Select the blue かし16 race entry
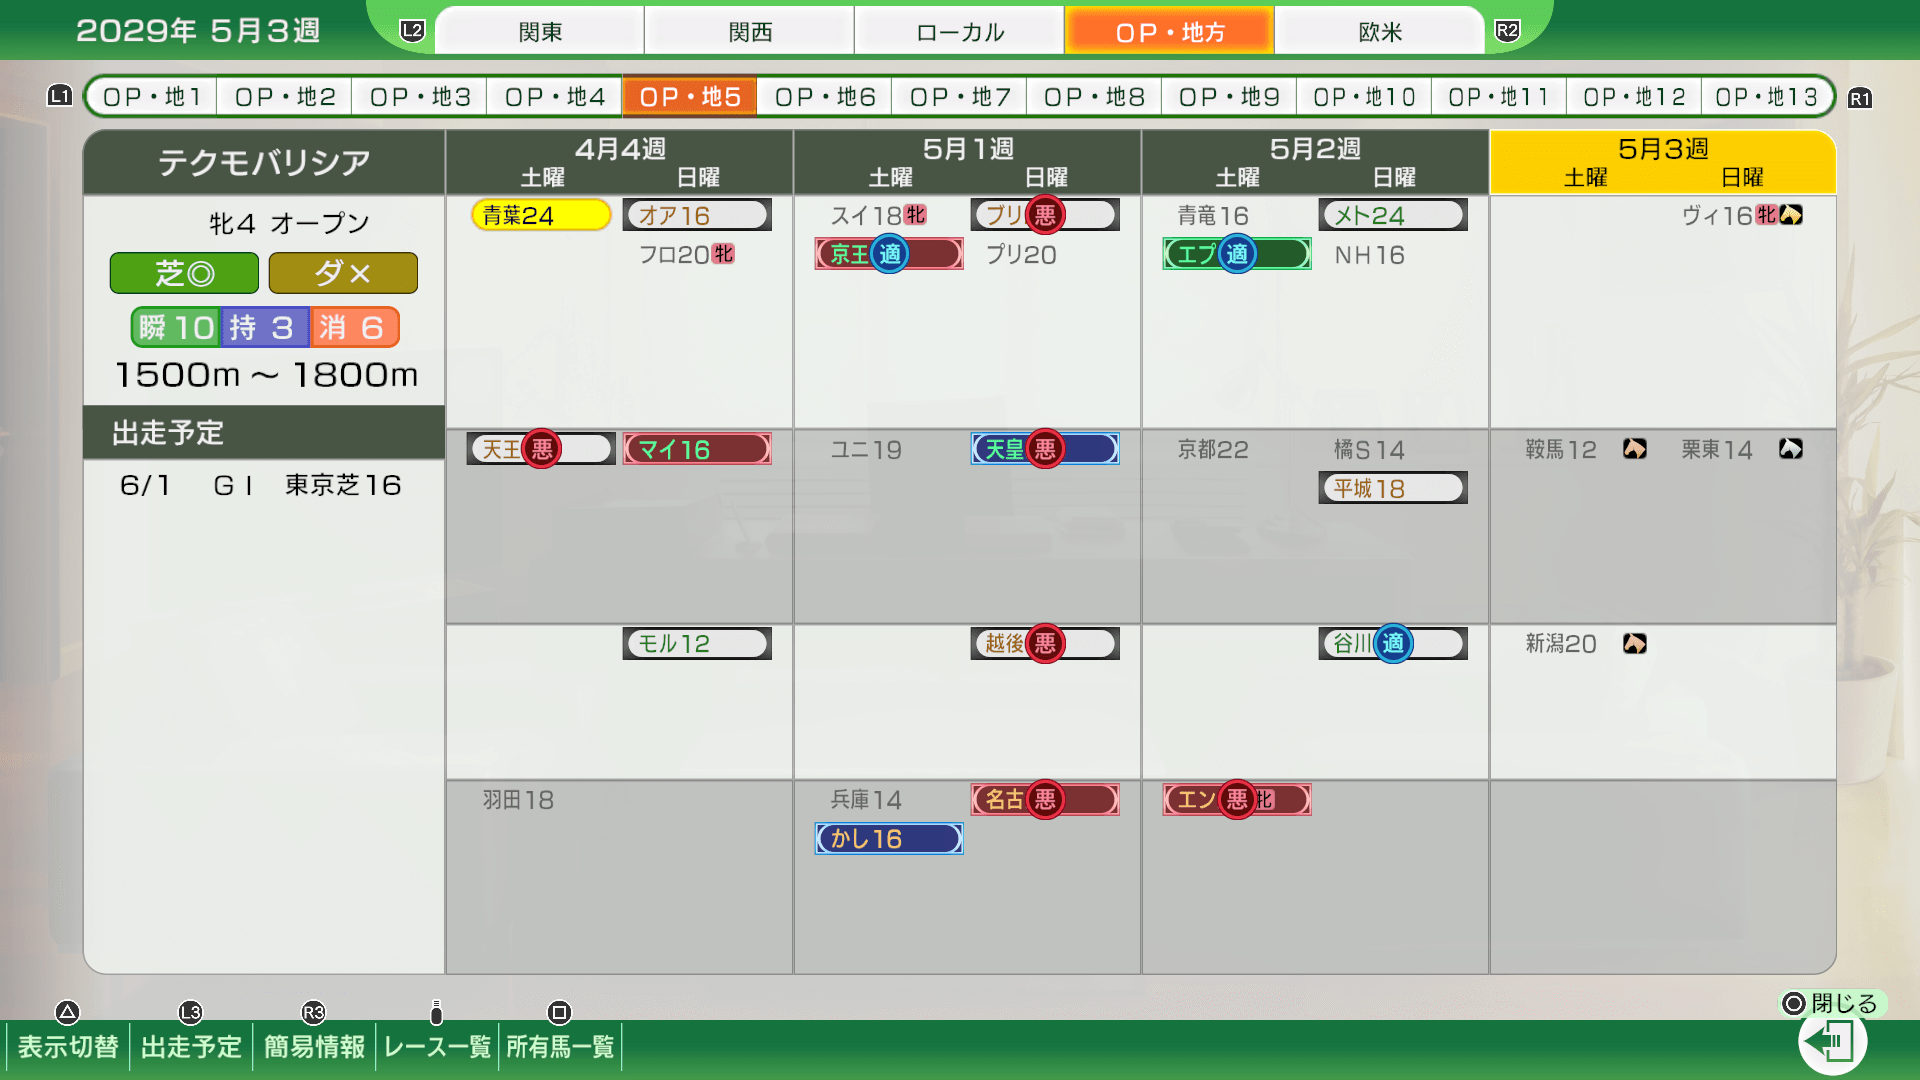Image resolution: width=1920 pixels, height=1080 pixels. (889, 839)
